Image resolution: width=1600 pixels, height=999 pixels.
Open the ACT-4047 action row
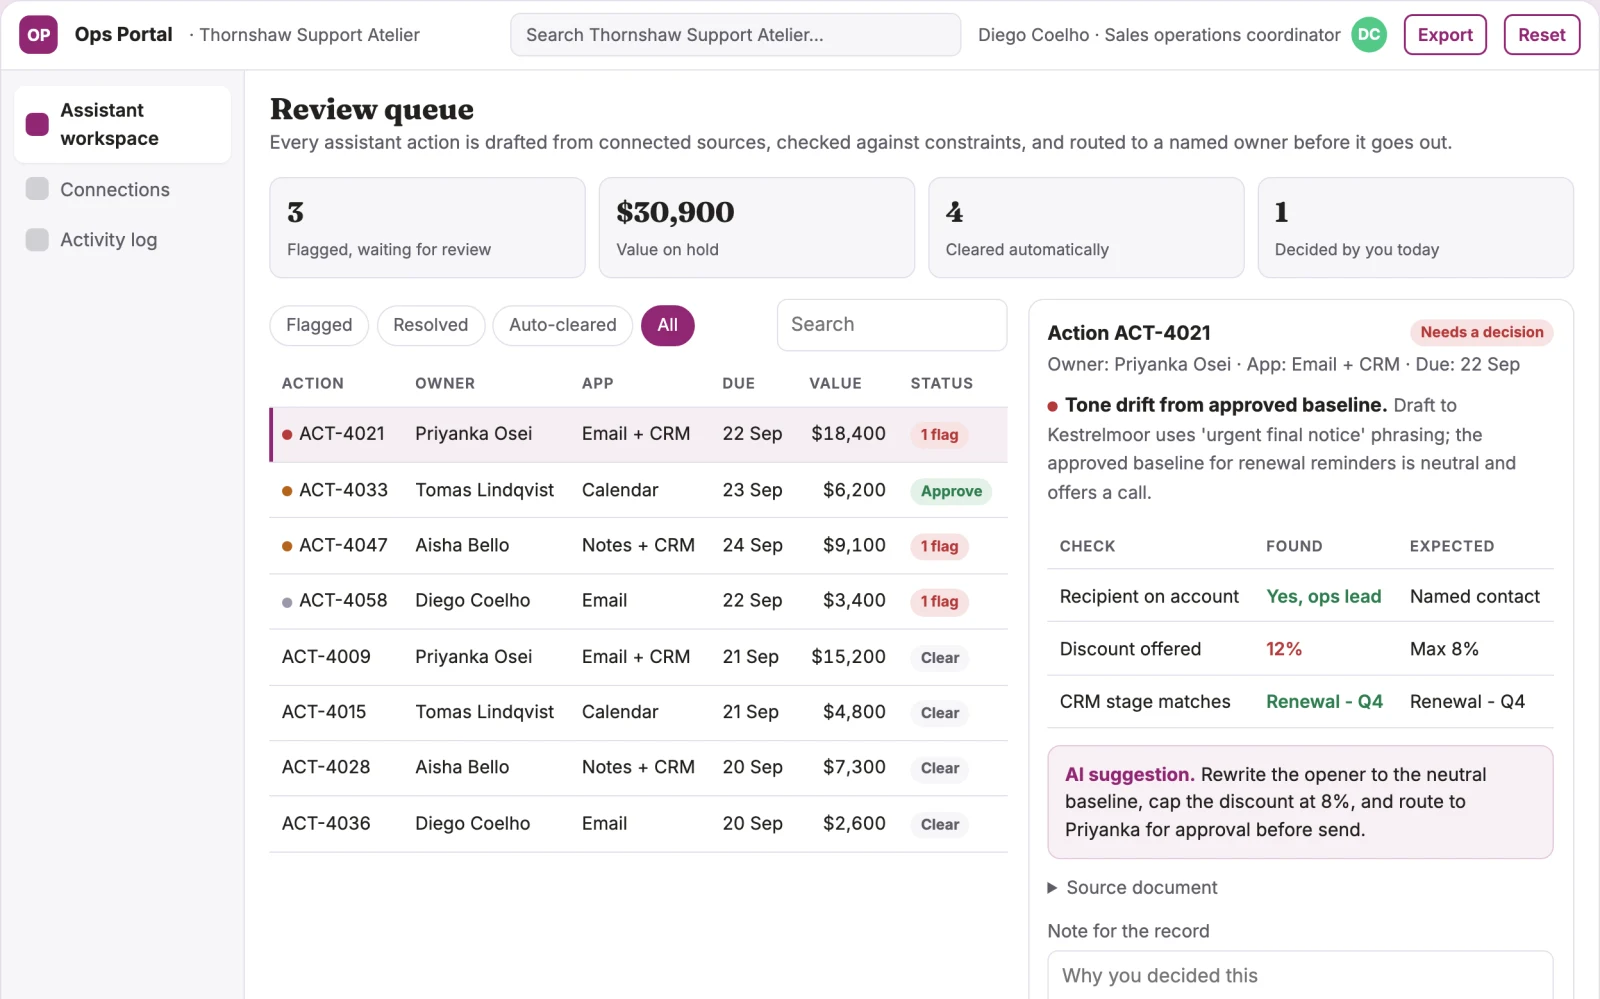coord(638,546)
